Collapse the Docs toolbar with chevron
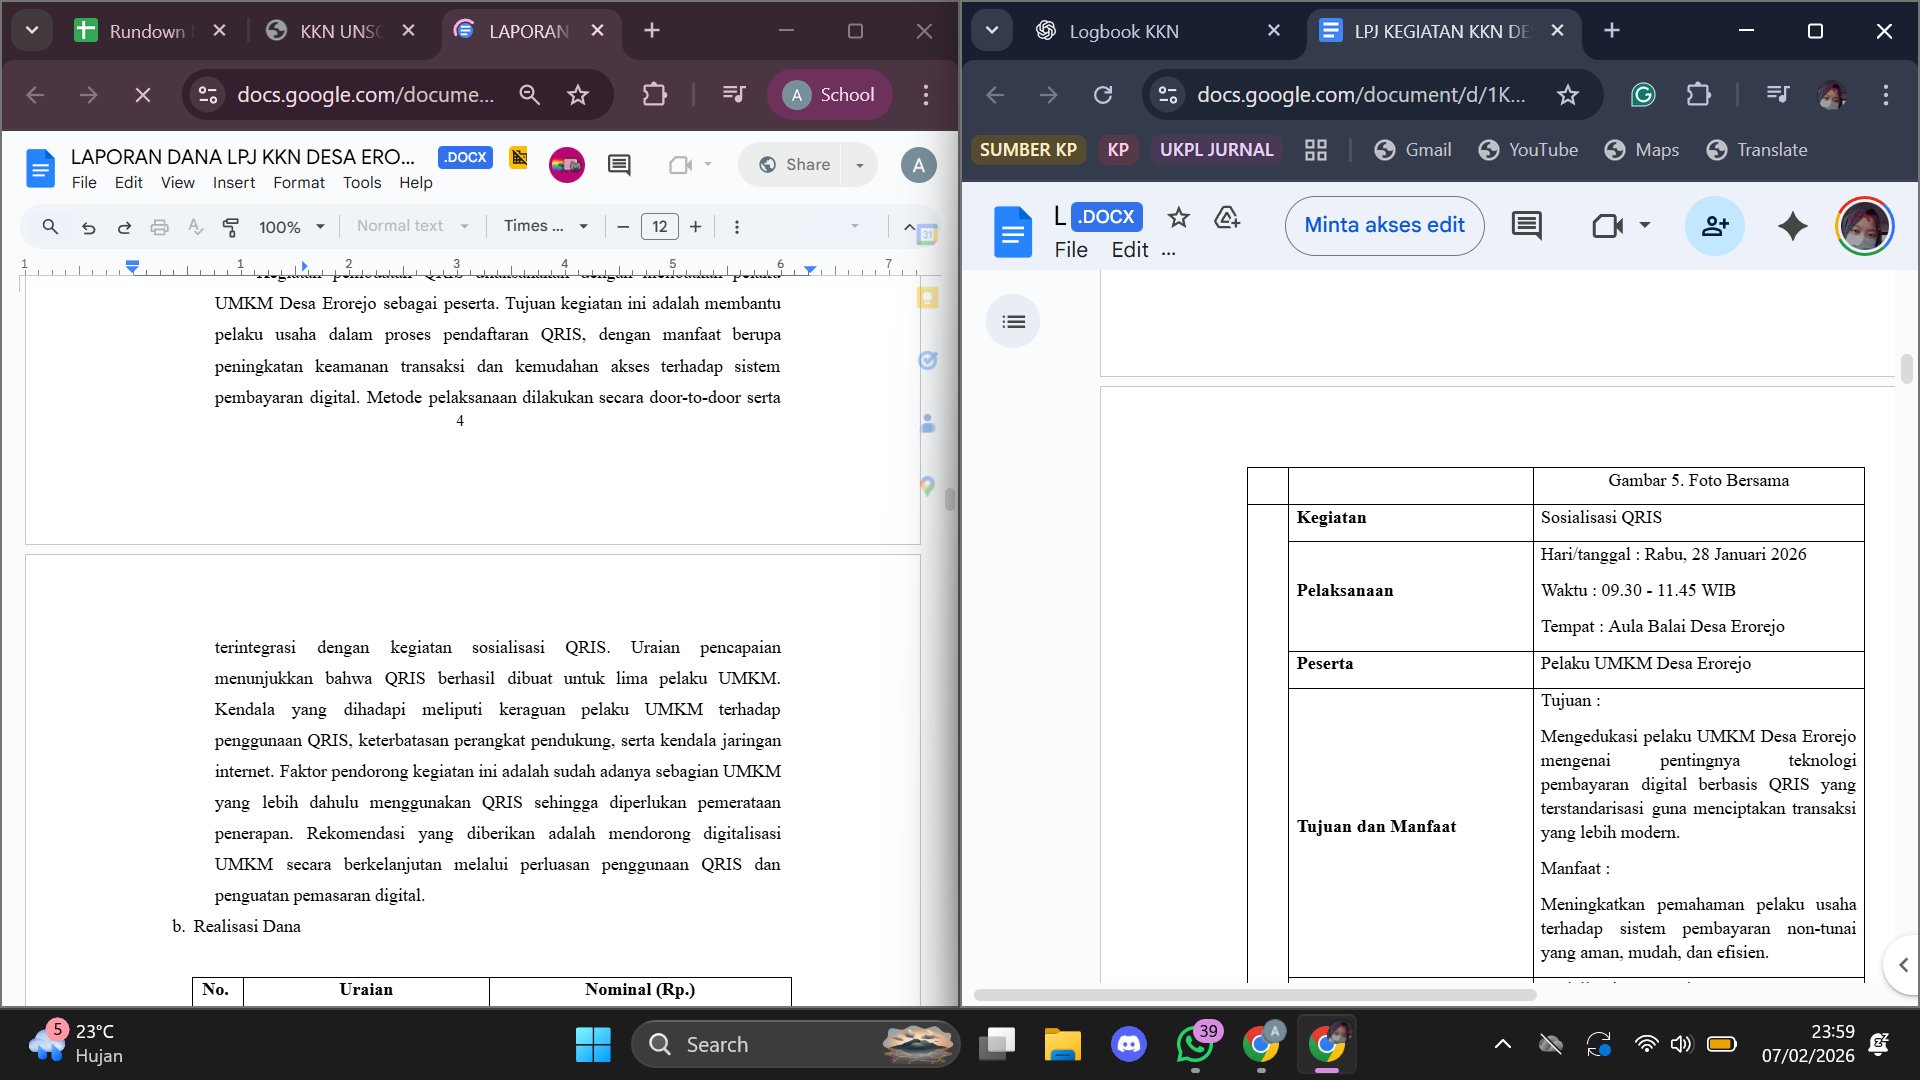The image size is (1920, 1080). (908, 227)
